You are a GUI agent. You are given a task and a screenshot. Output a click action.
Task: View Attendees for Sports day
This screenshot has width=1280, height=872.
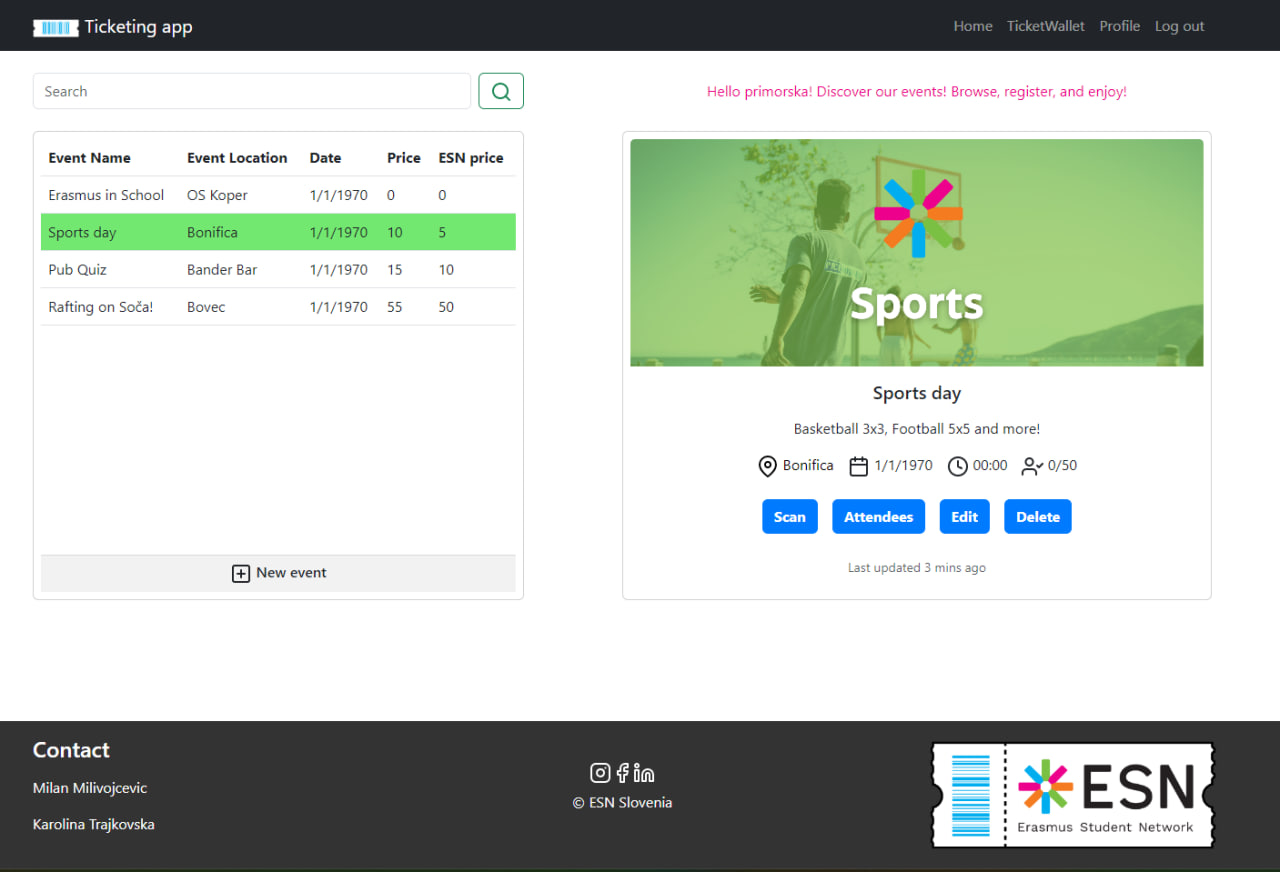[x=878, y=517]
